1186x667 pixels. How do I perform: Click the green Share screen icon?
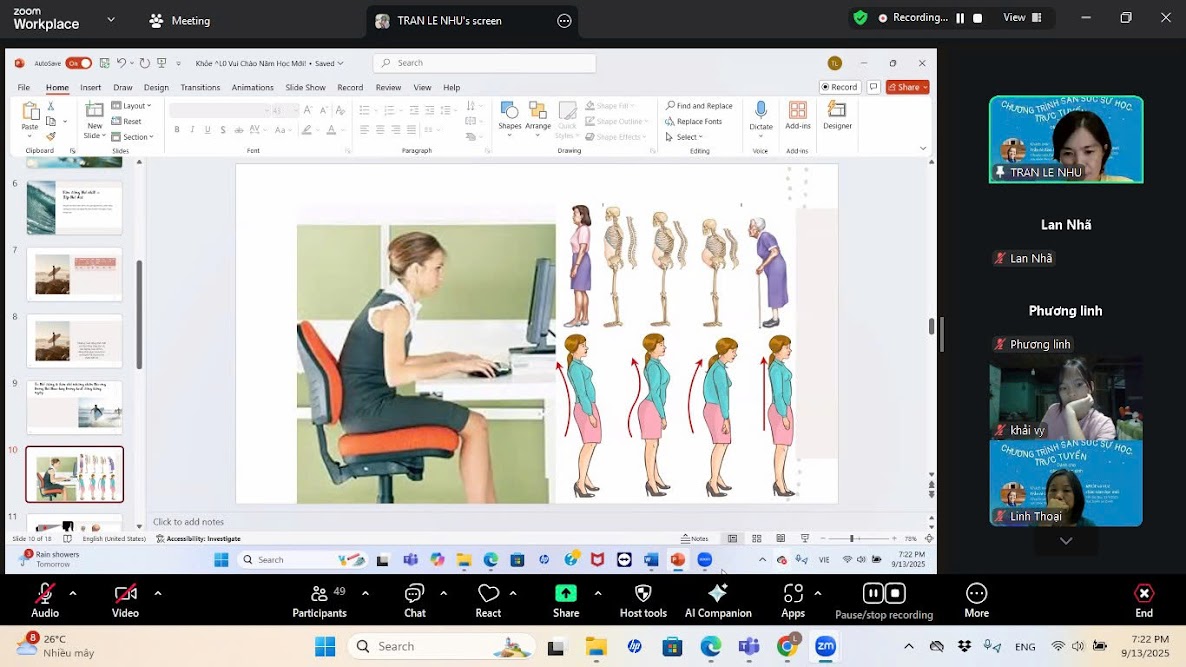click(566, 594)
